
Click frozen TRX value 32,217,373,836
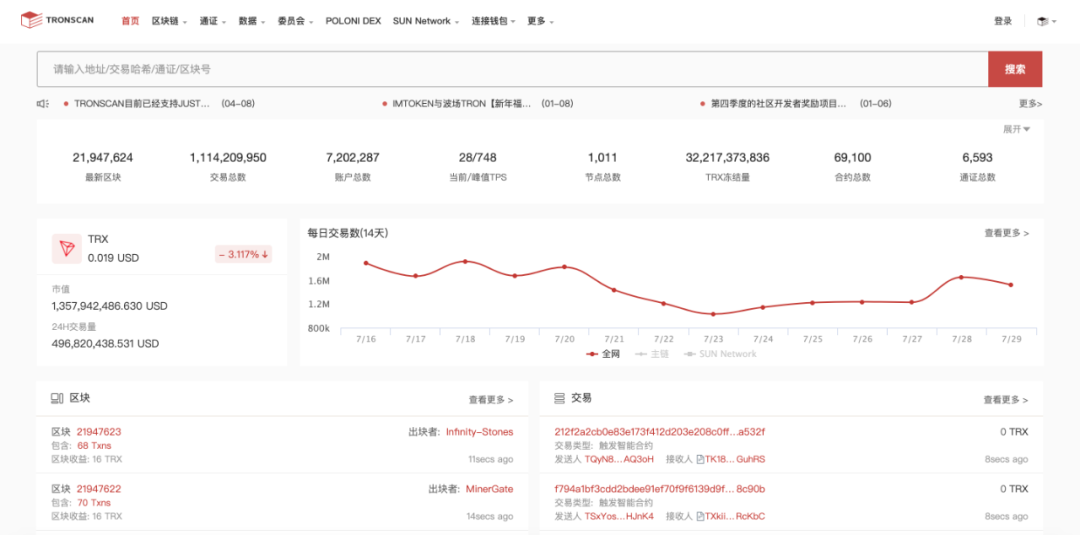click(x=727, y=158)
